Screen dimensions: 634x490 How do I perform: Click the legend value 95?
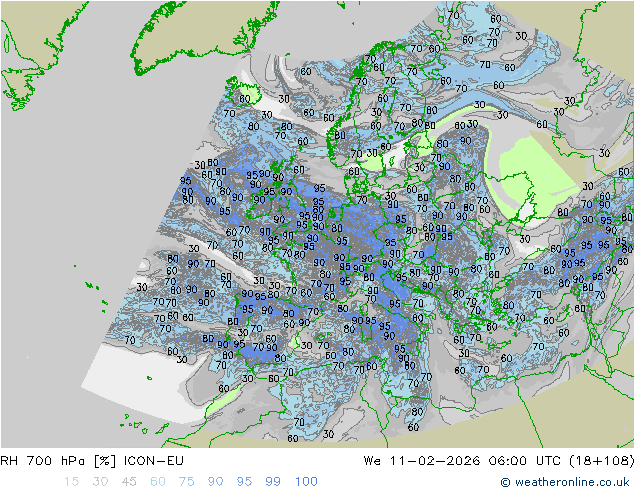click(244, 482)
